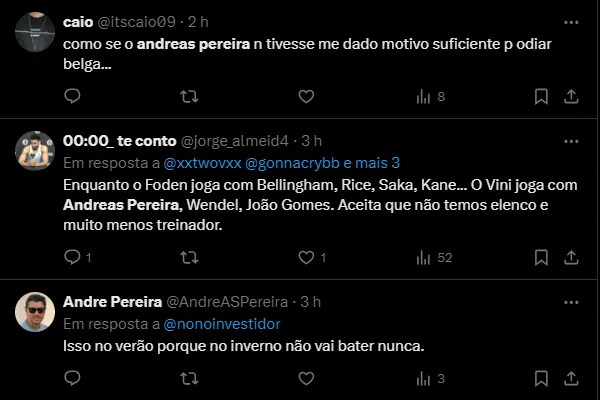Click the 'e mais 3' replied users link
The image size is (600, 400).
click(373, 161)
